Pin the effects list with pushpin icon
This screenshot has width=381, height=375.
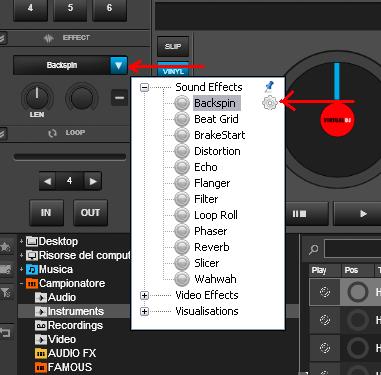coord(269,87)
